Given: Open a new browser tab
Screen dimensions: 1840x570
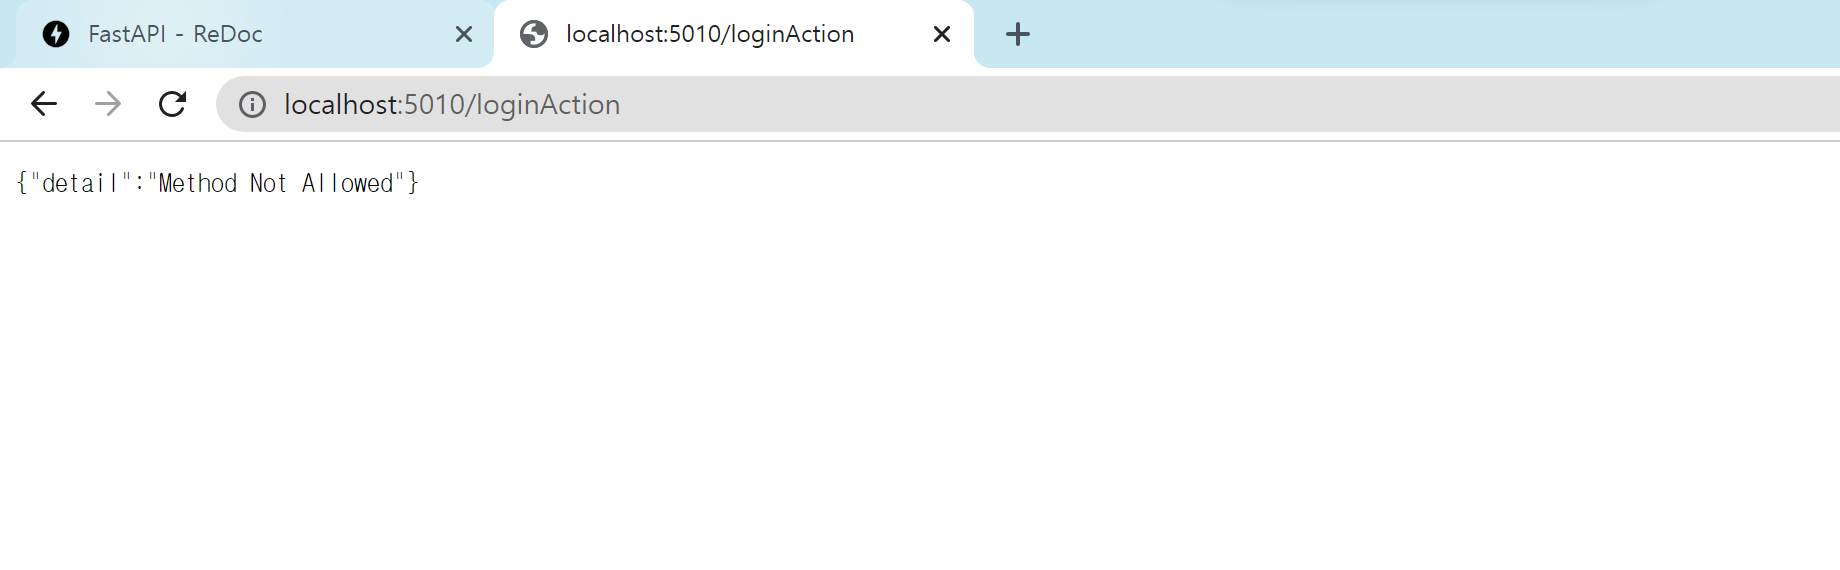Looking at the screenshot, I should [1018, 34].
